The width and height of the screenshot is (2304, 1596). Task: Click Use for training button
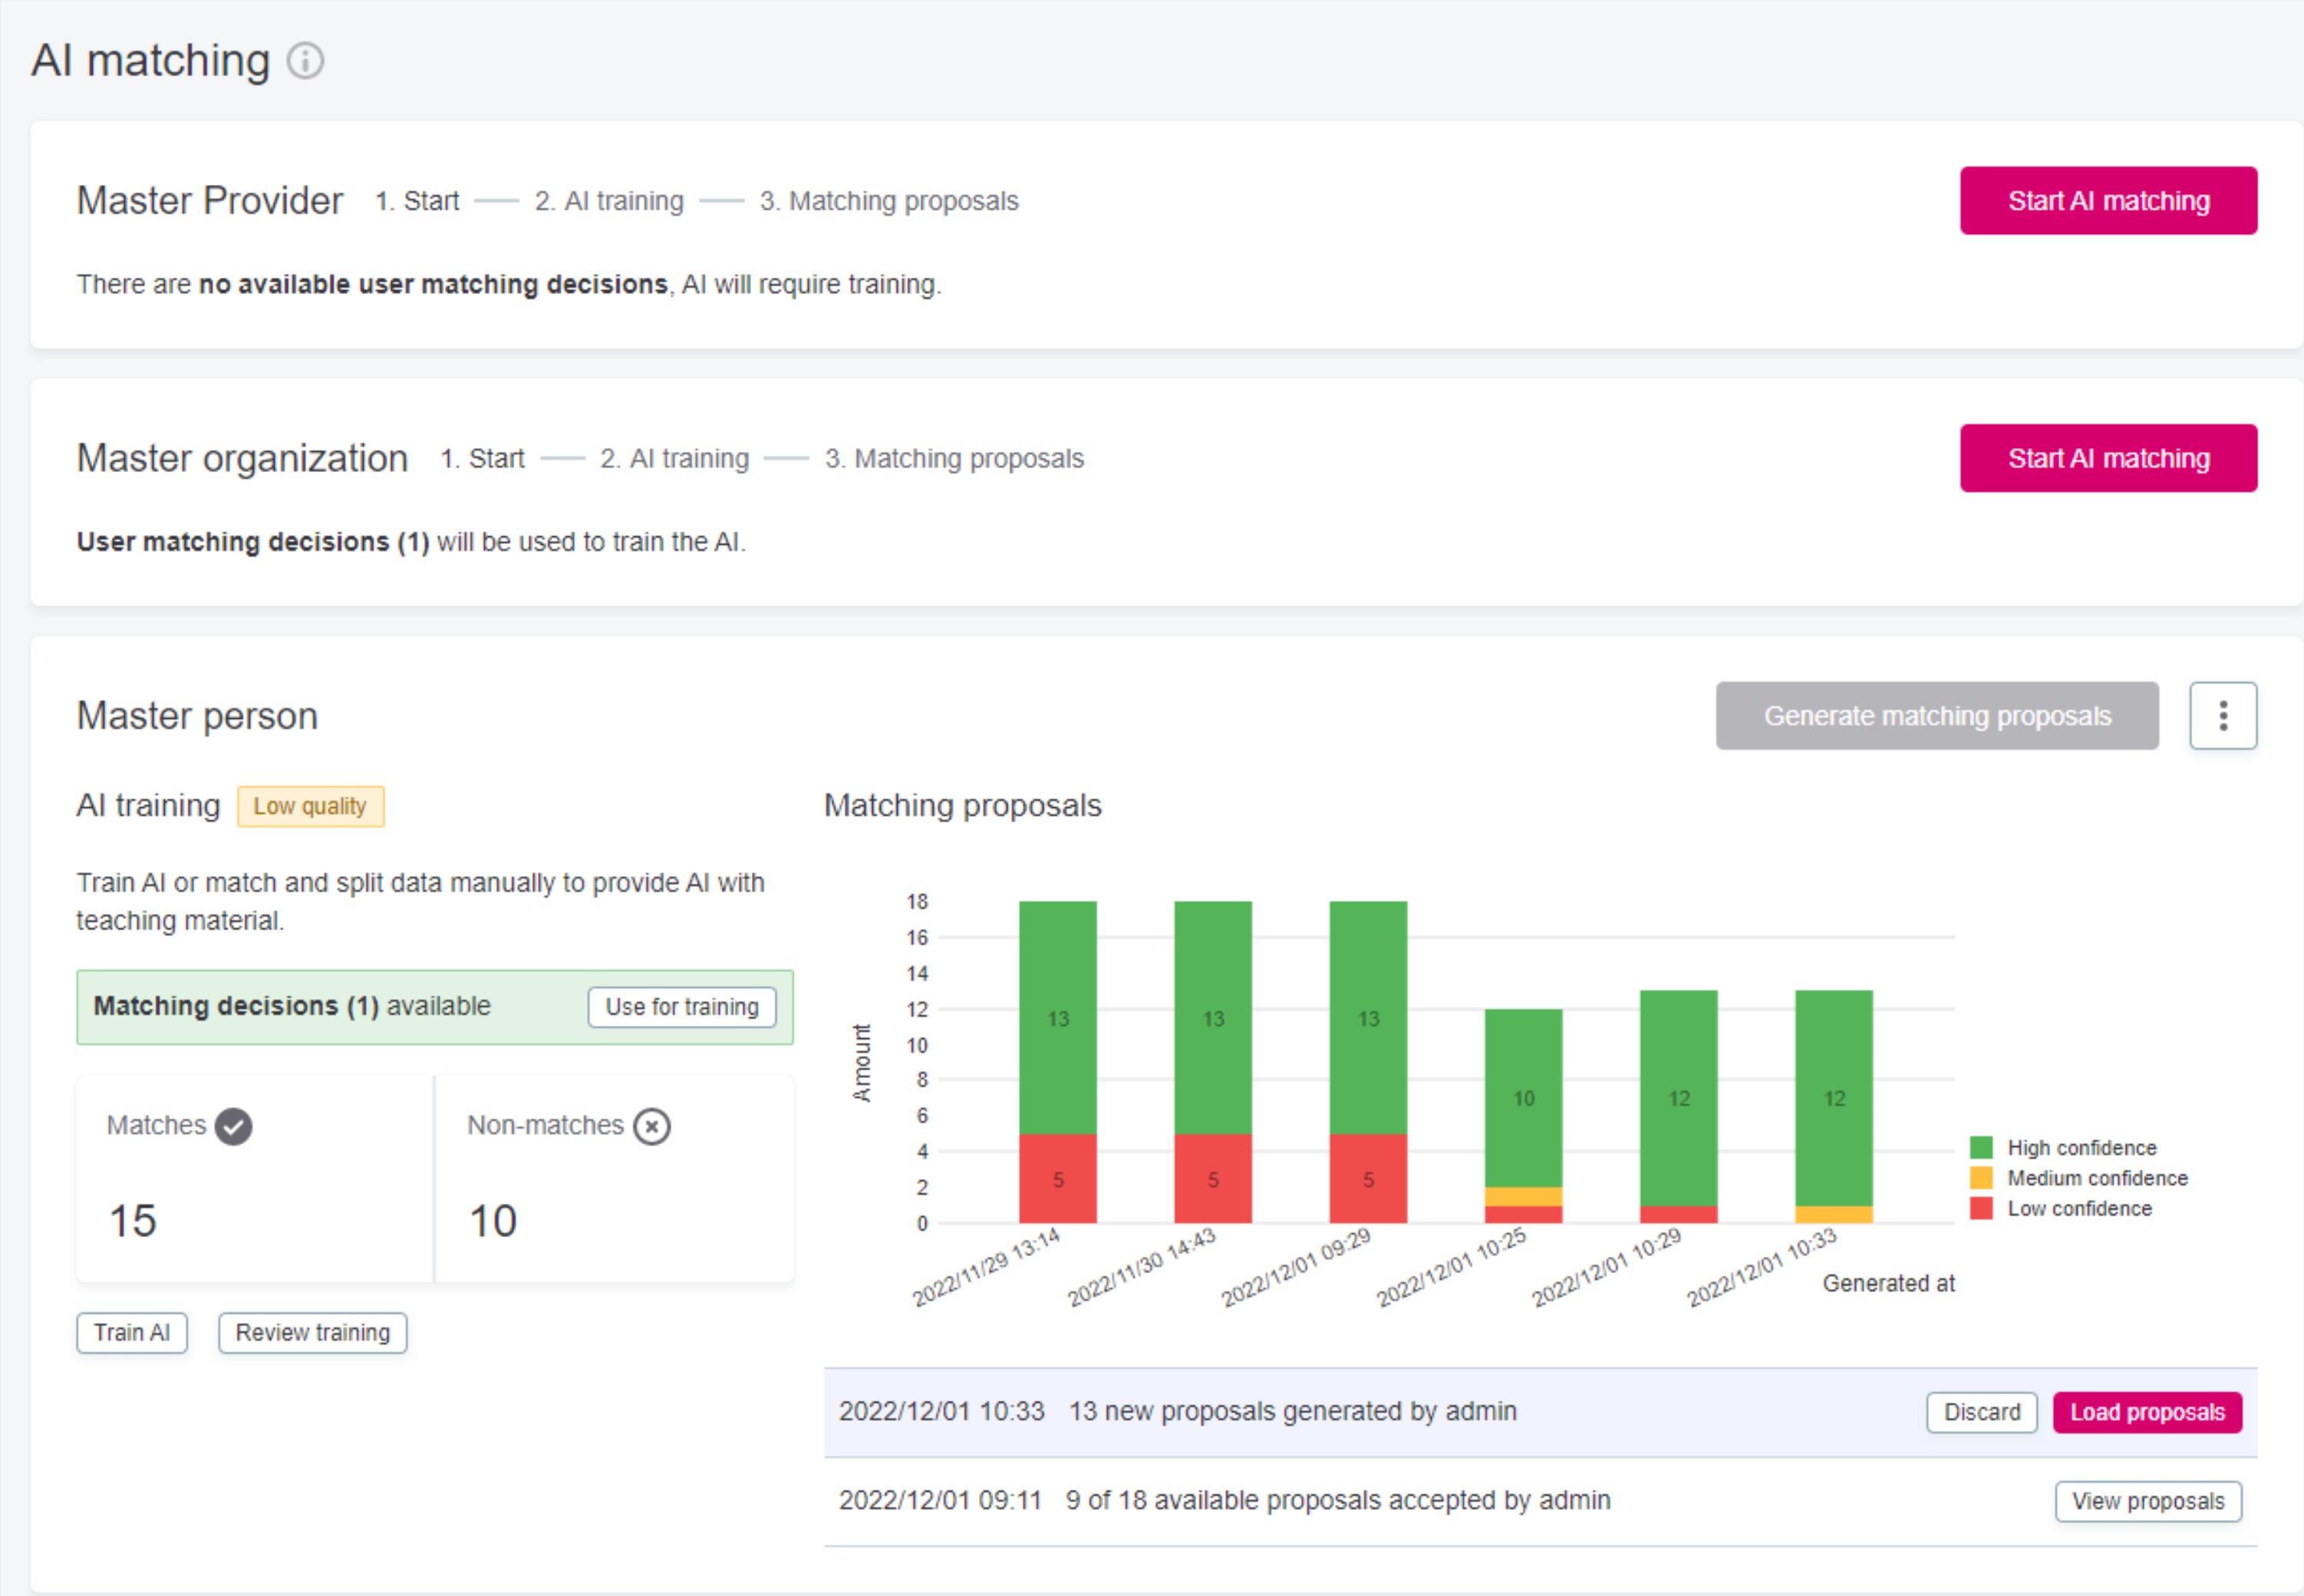(x=682, y=1006)
